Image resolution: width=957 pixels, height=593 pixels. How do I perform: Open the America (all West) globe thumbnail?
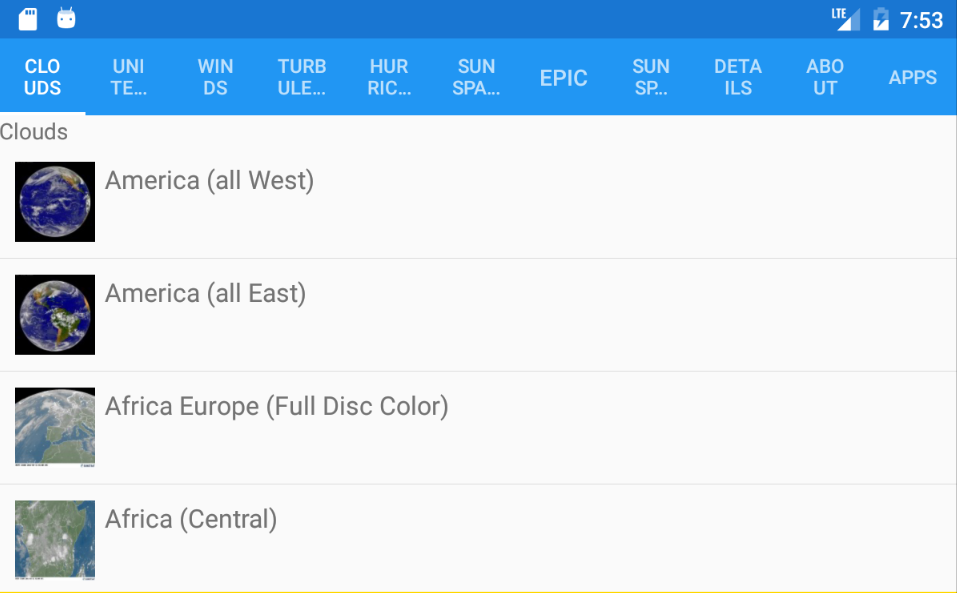point(55,202)
